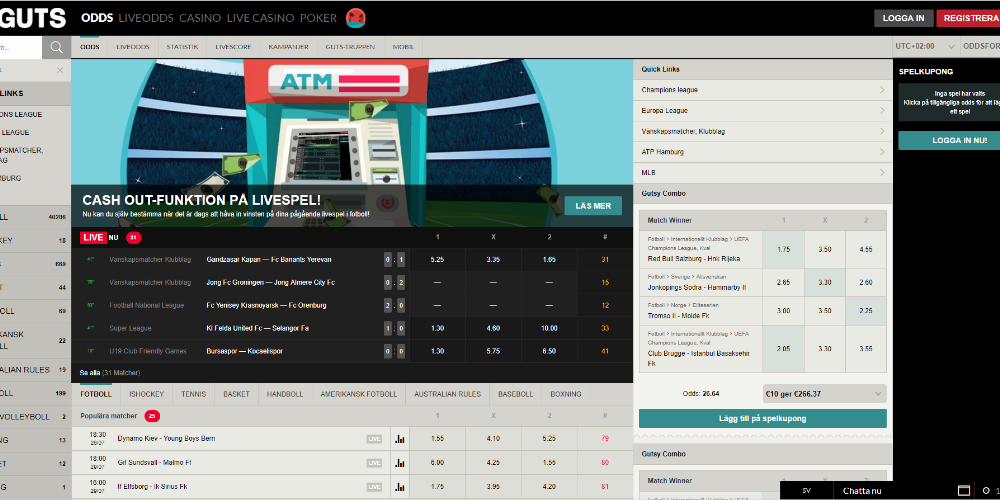Open the red promo icon beside Poker
The width and height of the screenshot is (1000, 500).
click(355, 18)
